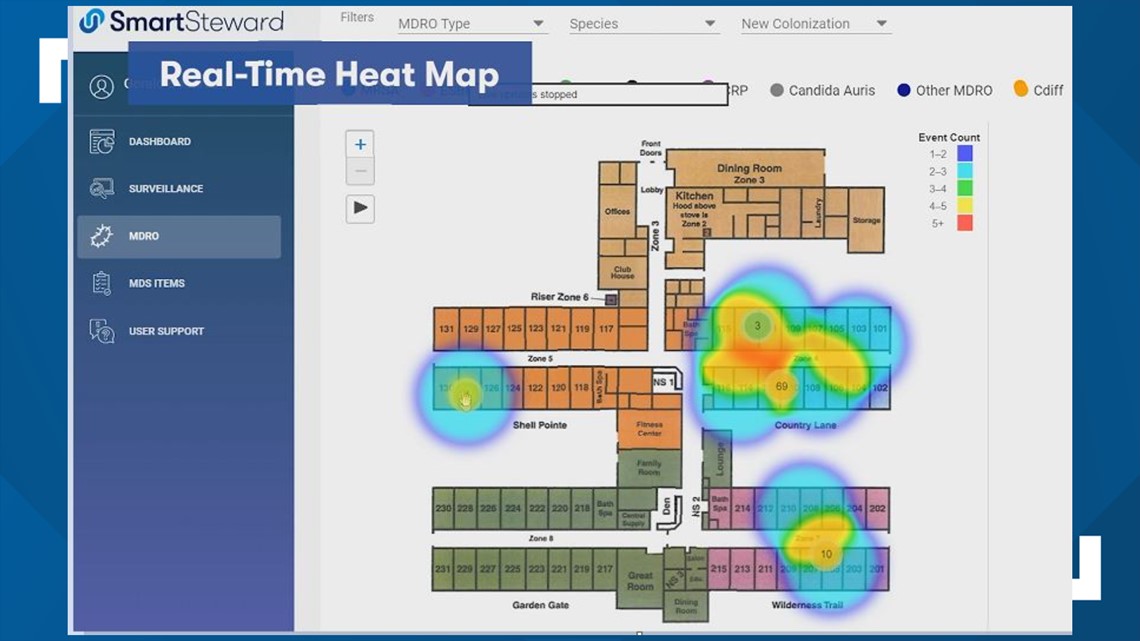Toggle the Candida Auris legend item
Screen dimensions: 1140x641
click(822, 90)
